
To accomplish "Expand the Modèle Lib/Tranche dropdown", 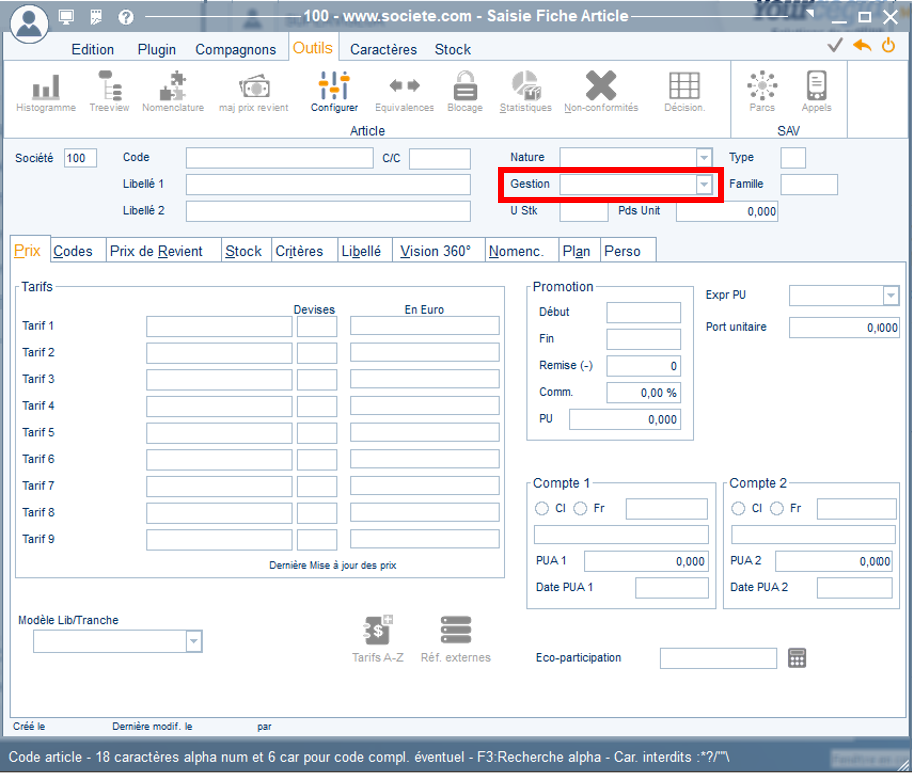I will [194, 642].
